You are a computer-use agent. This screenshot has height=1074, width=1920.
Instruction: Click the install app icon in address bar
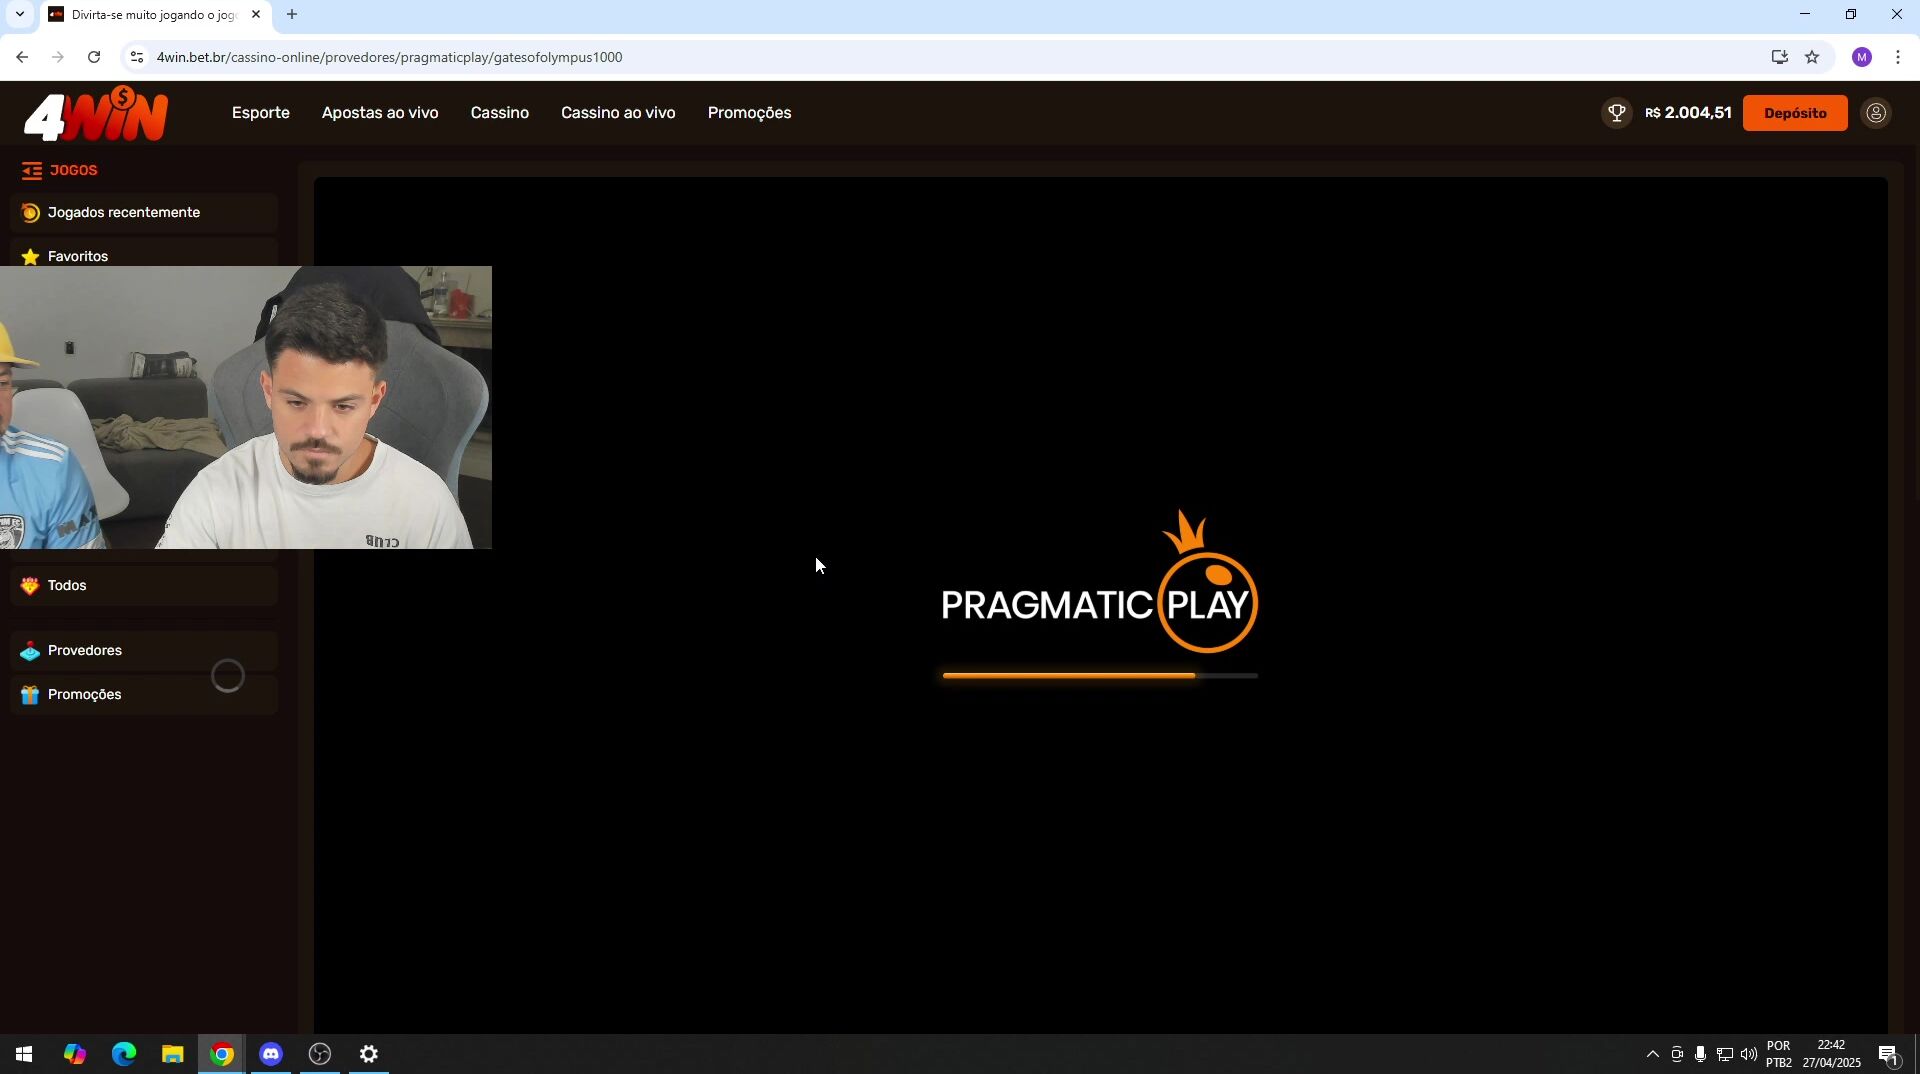1779,57
